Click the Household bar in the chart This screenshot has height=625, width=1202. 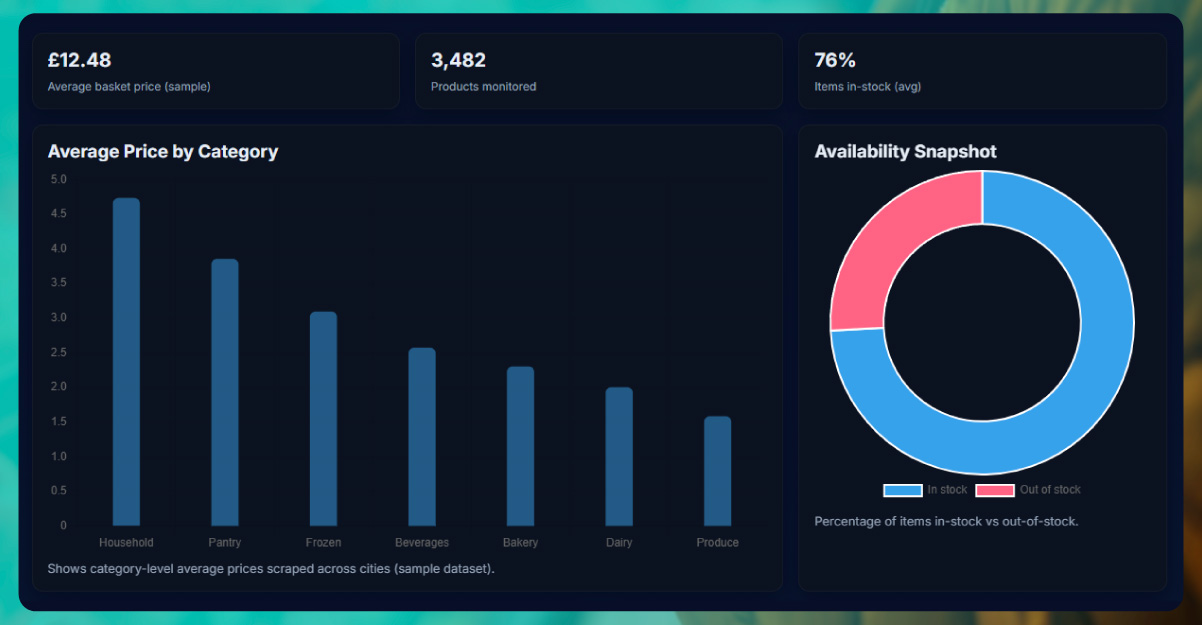[x=126, y=361]
